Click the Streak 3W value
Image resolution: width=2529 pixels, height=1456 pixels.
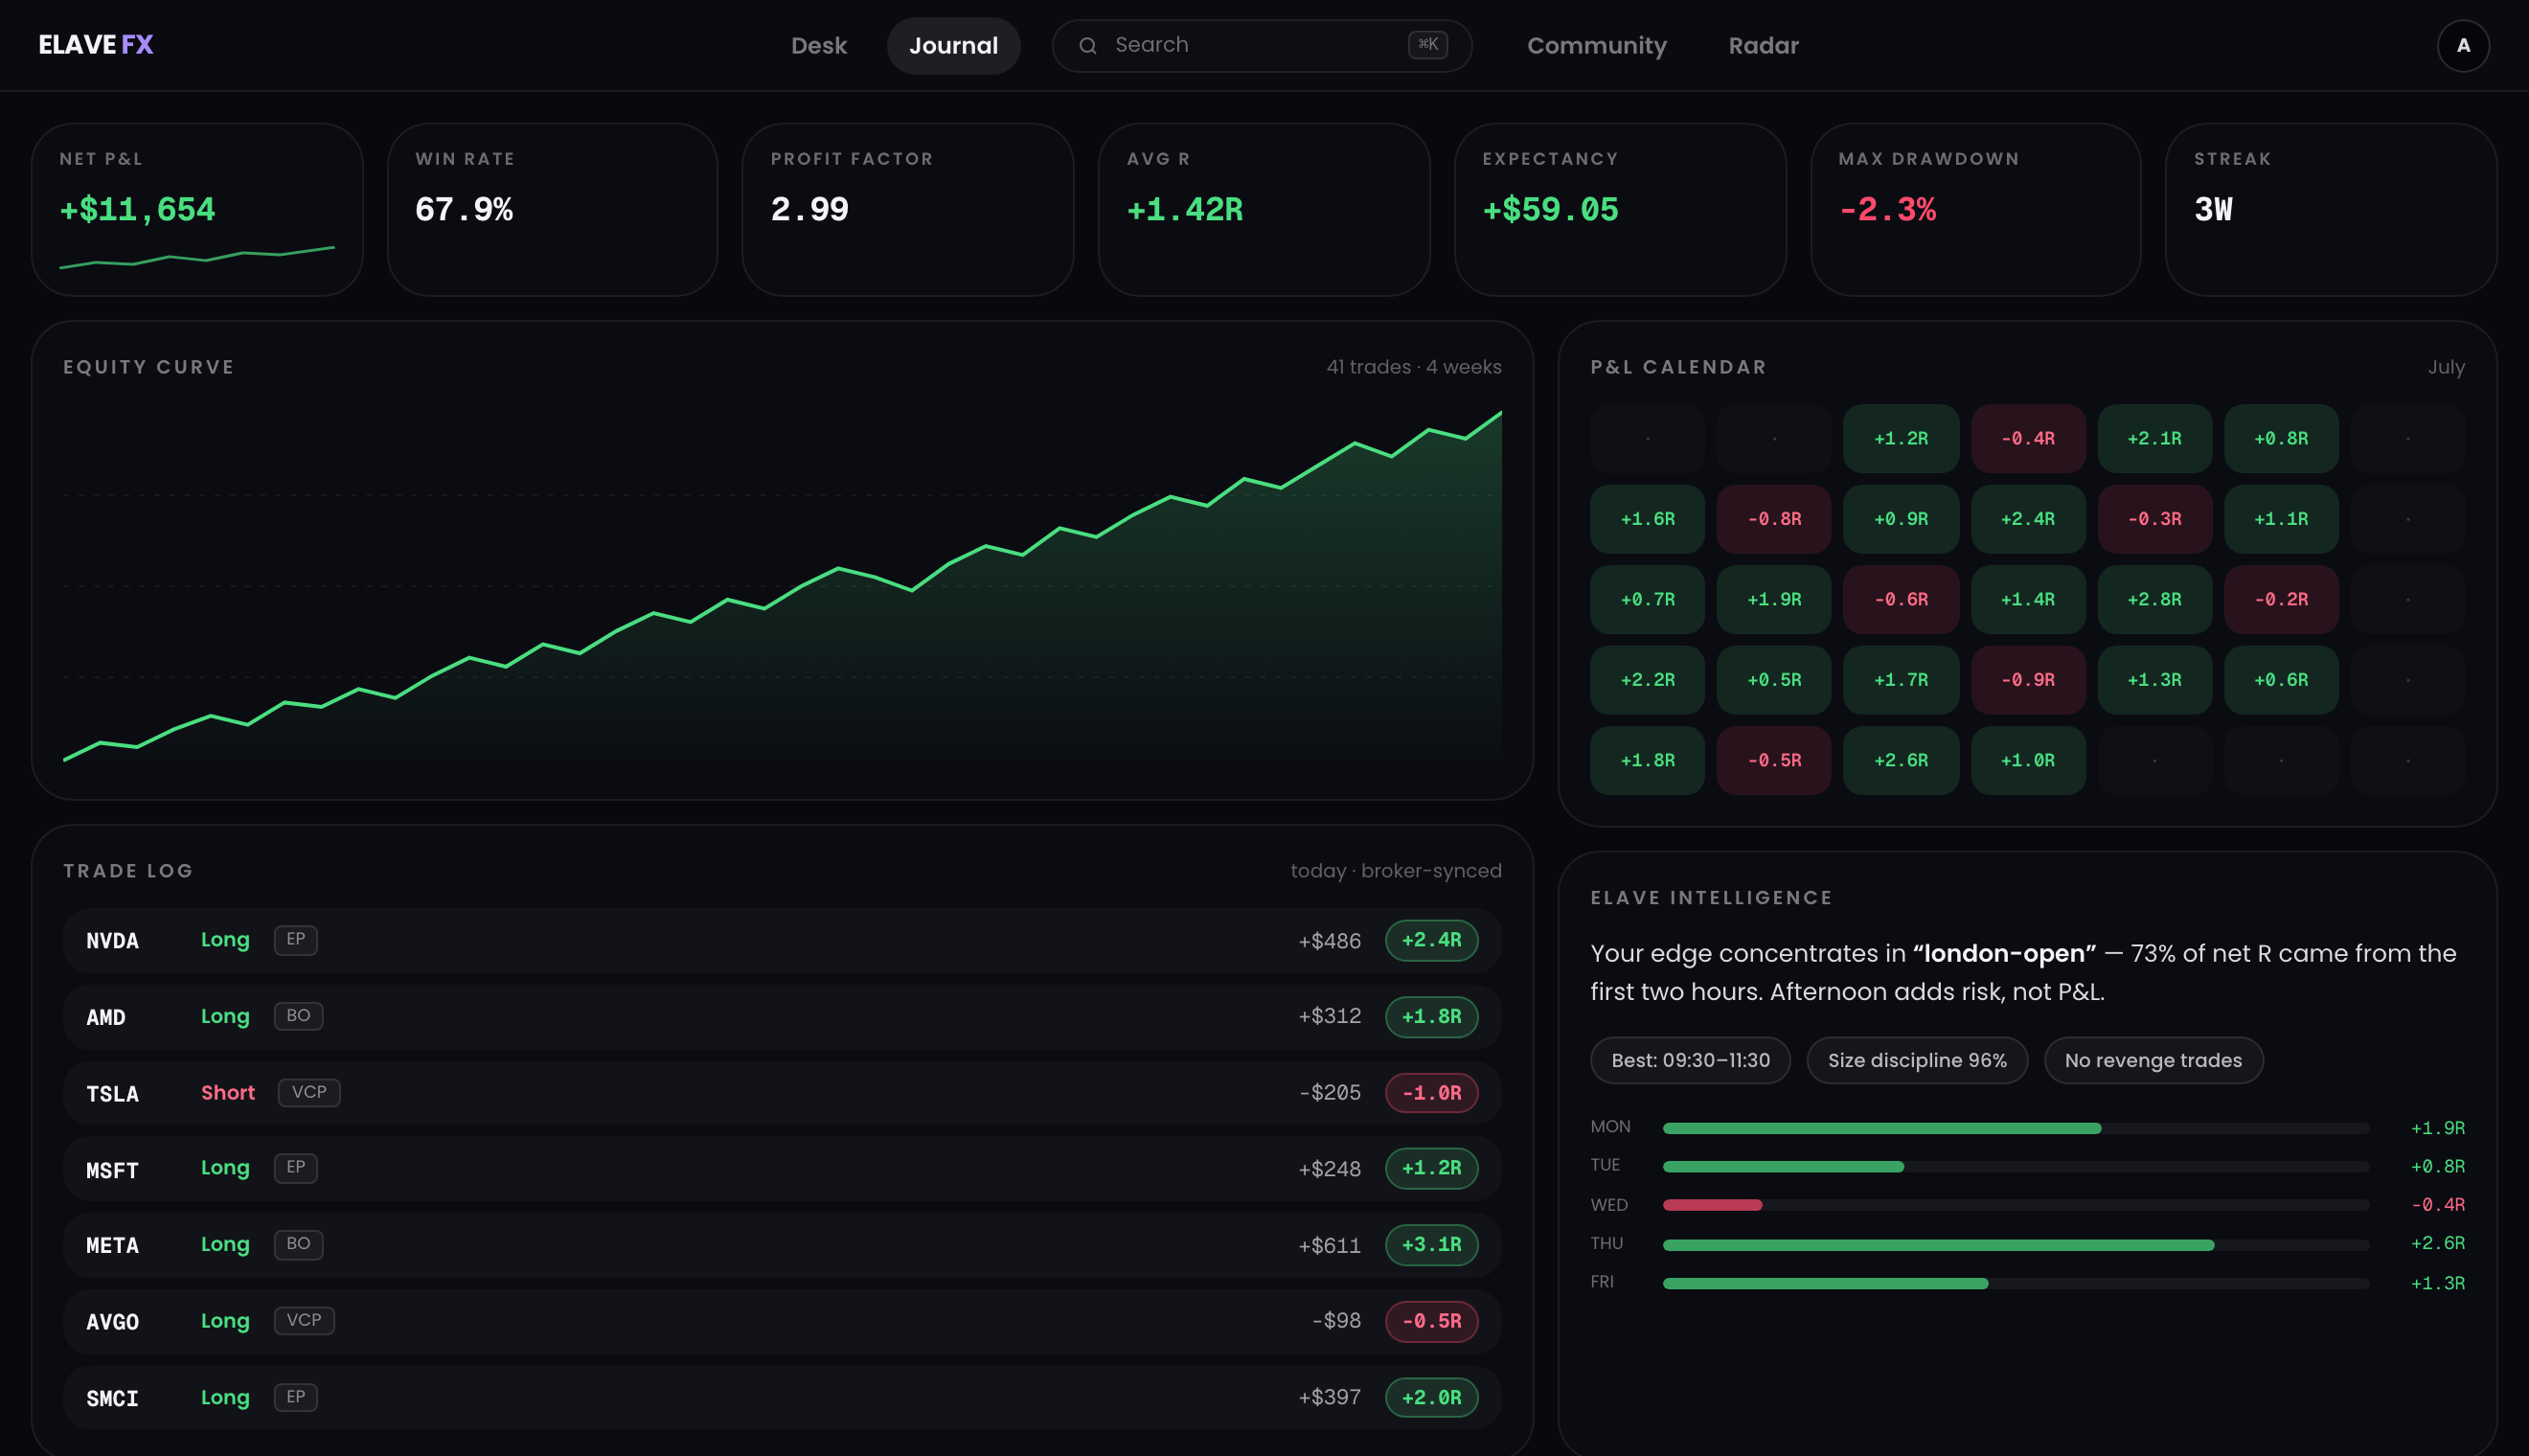coord(2213,209)
